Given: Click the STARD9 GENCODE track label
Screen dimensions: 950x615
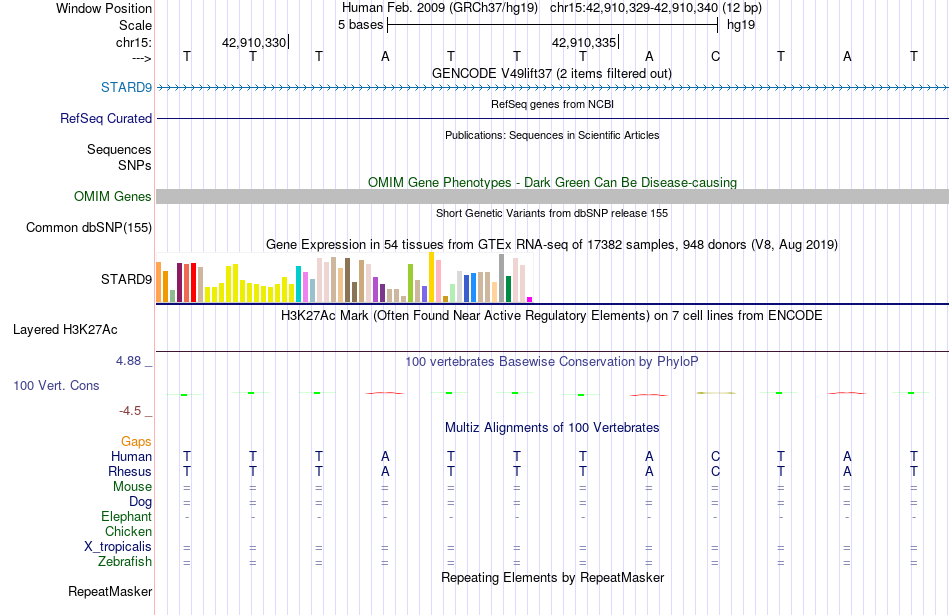Looking at the screenshot, I should point(126,87).
